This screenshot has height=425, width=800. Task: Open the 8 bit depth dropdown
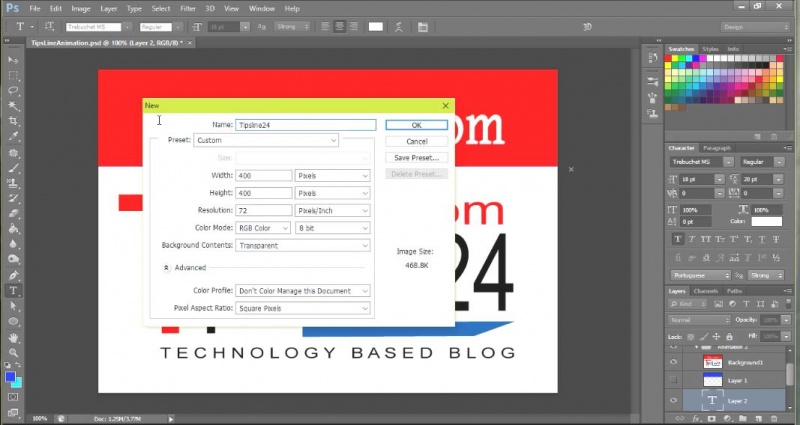333,228
